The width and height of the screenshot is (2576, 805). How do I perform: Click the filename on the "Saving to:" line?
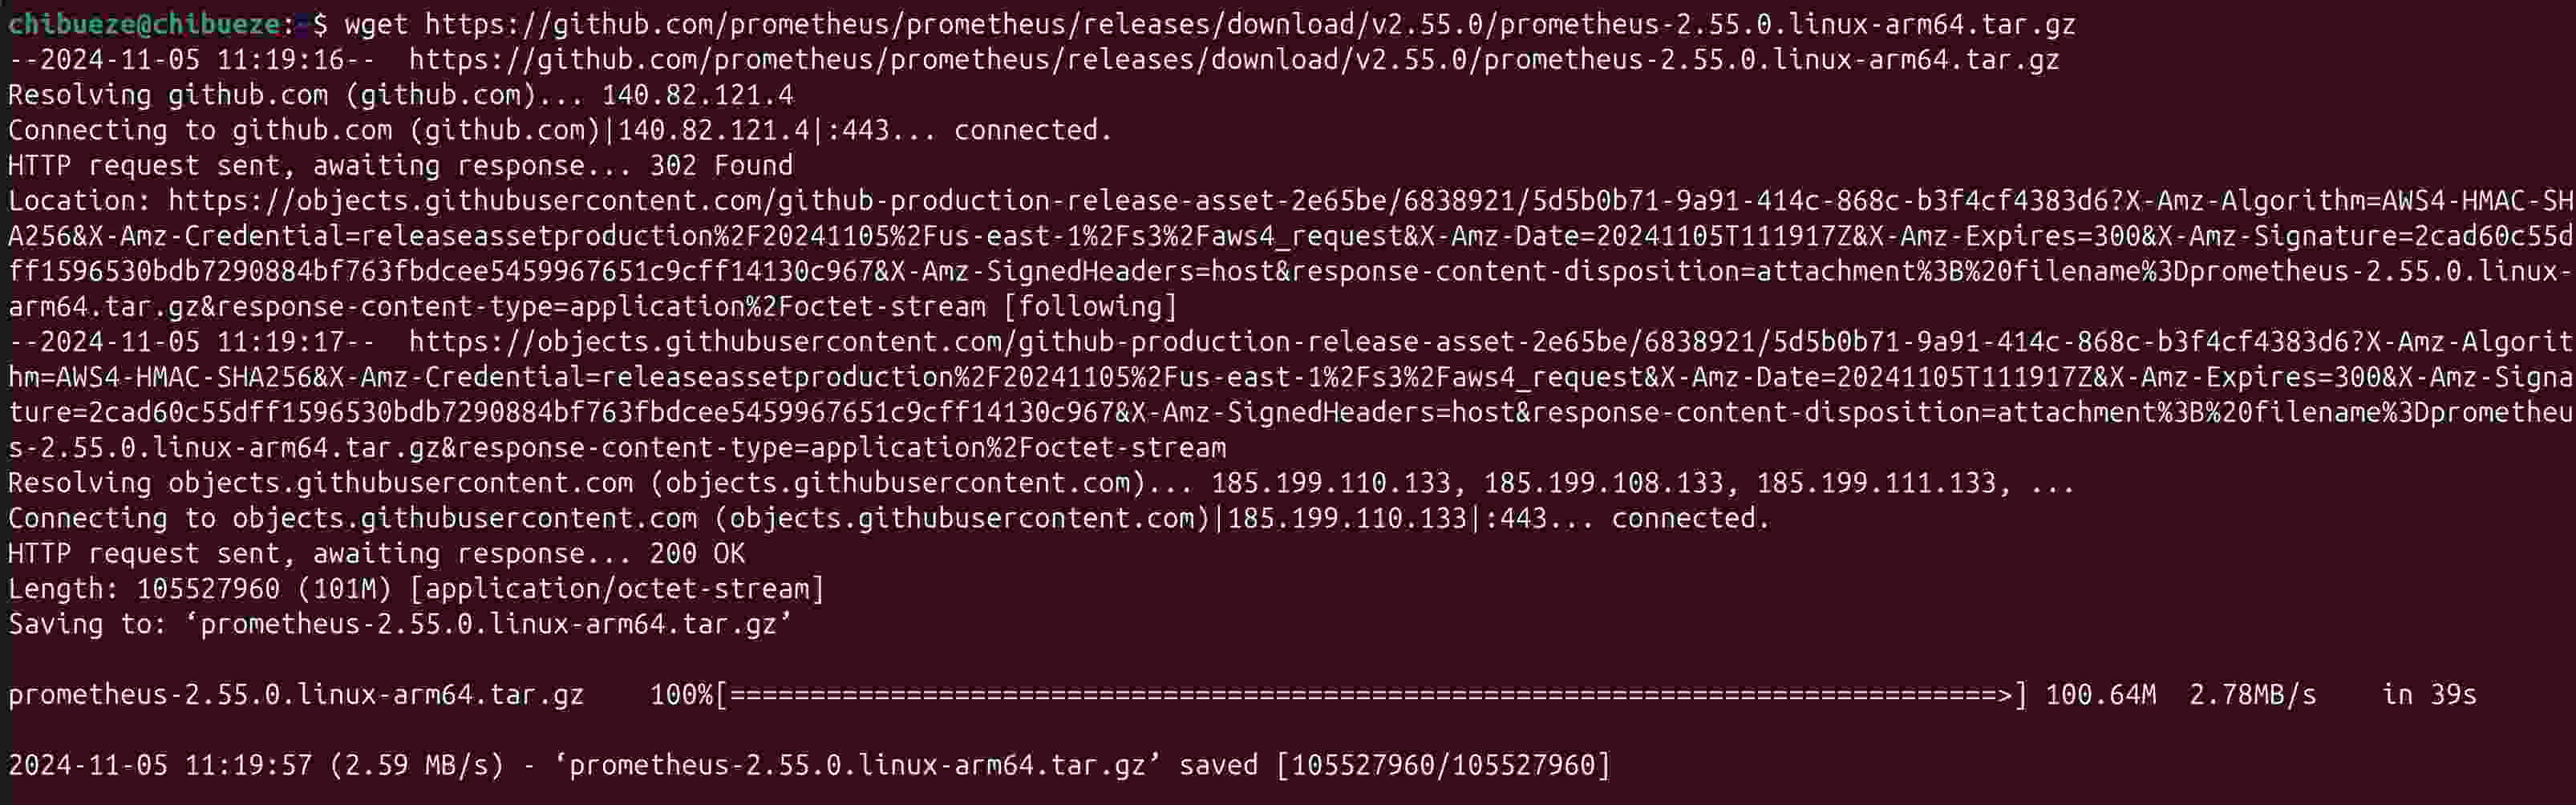(495, 625)
